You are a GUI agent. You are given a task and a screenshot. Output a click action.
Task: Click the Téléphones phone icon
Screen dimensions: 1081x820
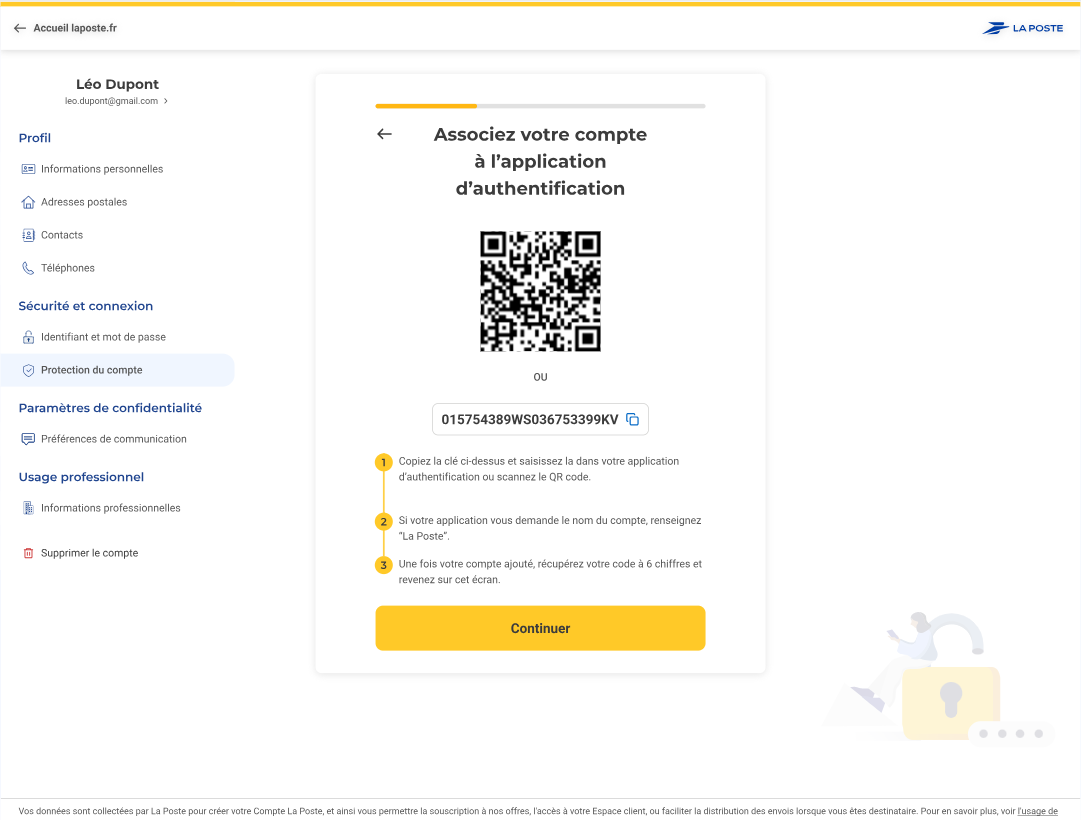point(28,268)
